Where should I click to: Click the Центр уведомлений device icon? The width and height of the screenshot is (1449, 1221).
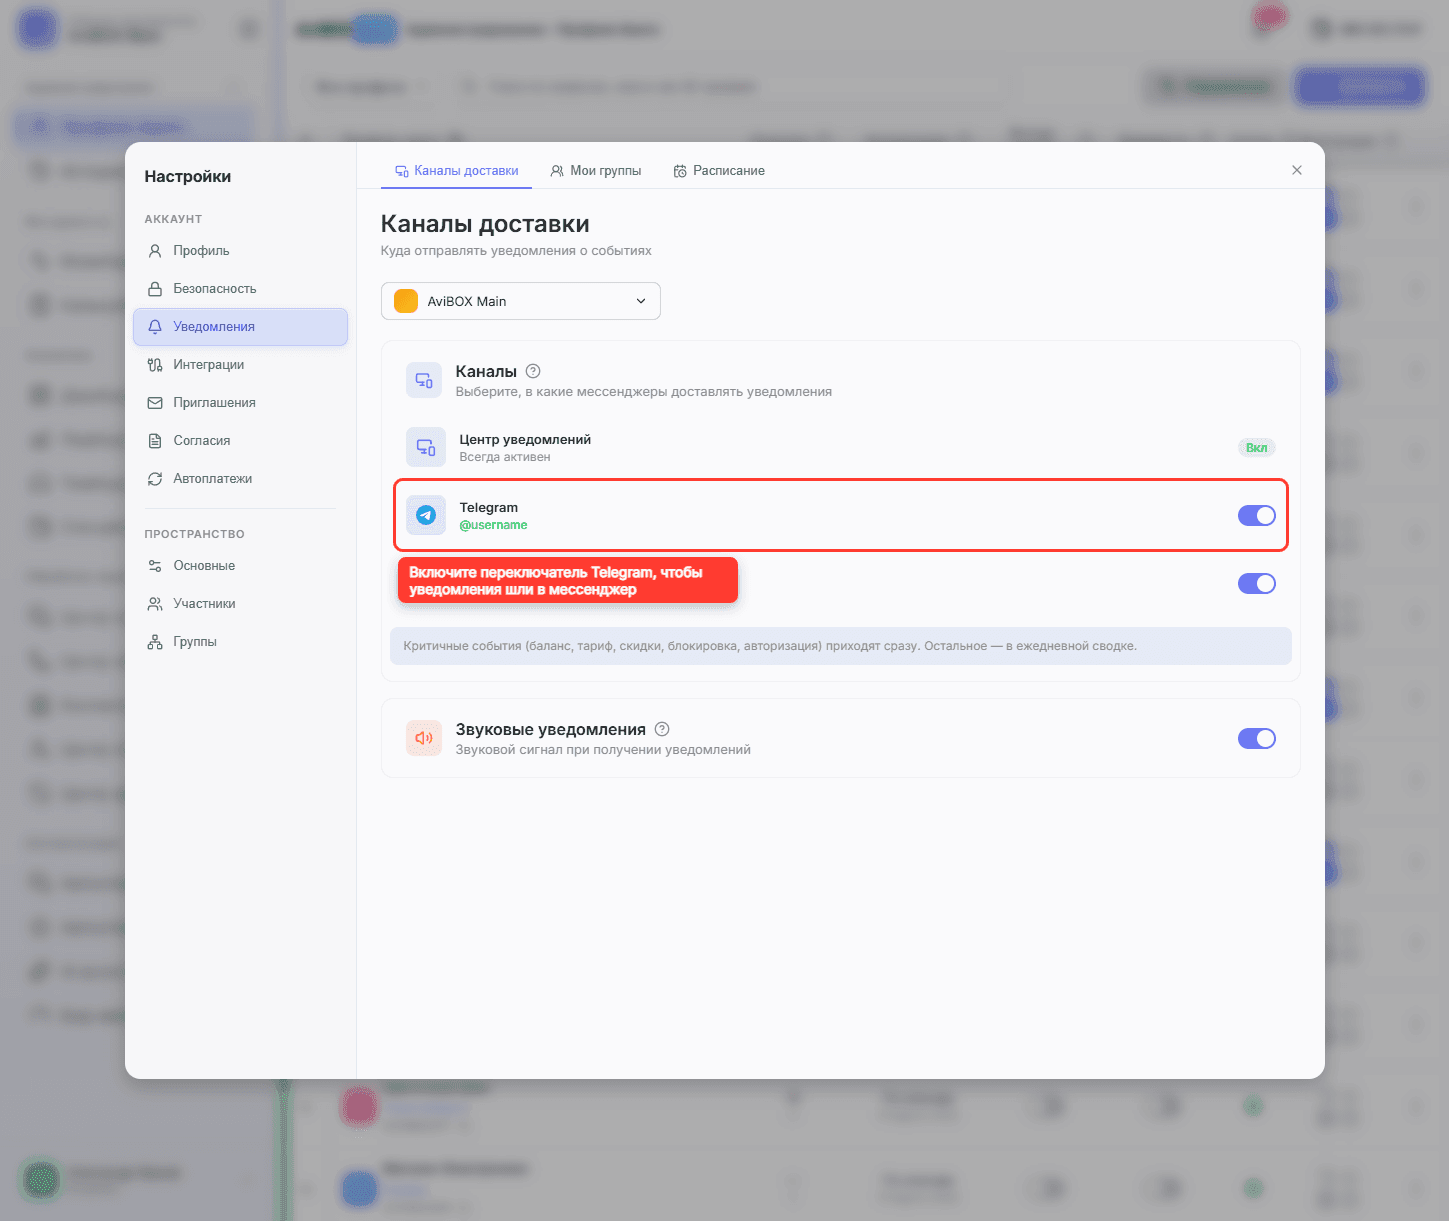[x=426, y=447]
